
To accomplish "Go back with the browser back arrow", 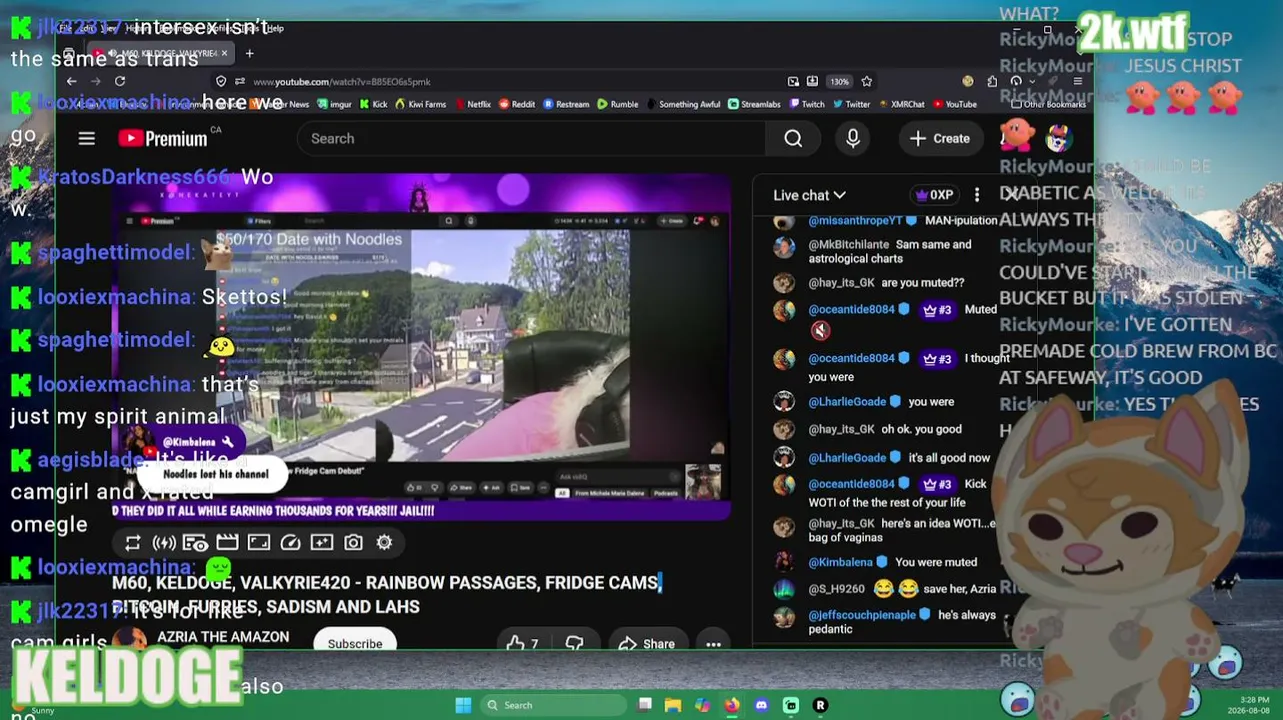I will coord(72,82).
